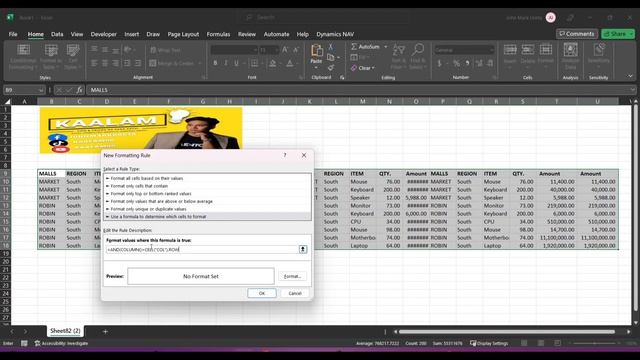The image size is (640, 360).
Task: Switch to the Page Layout tab
Action: tap(183, 34)
